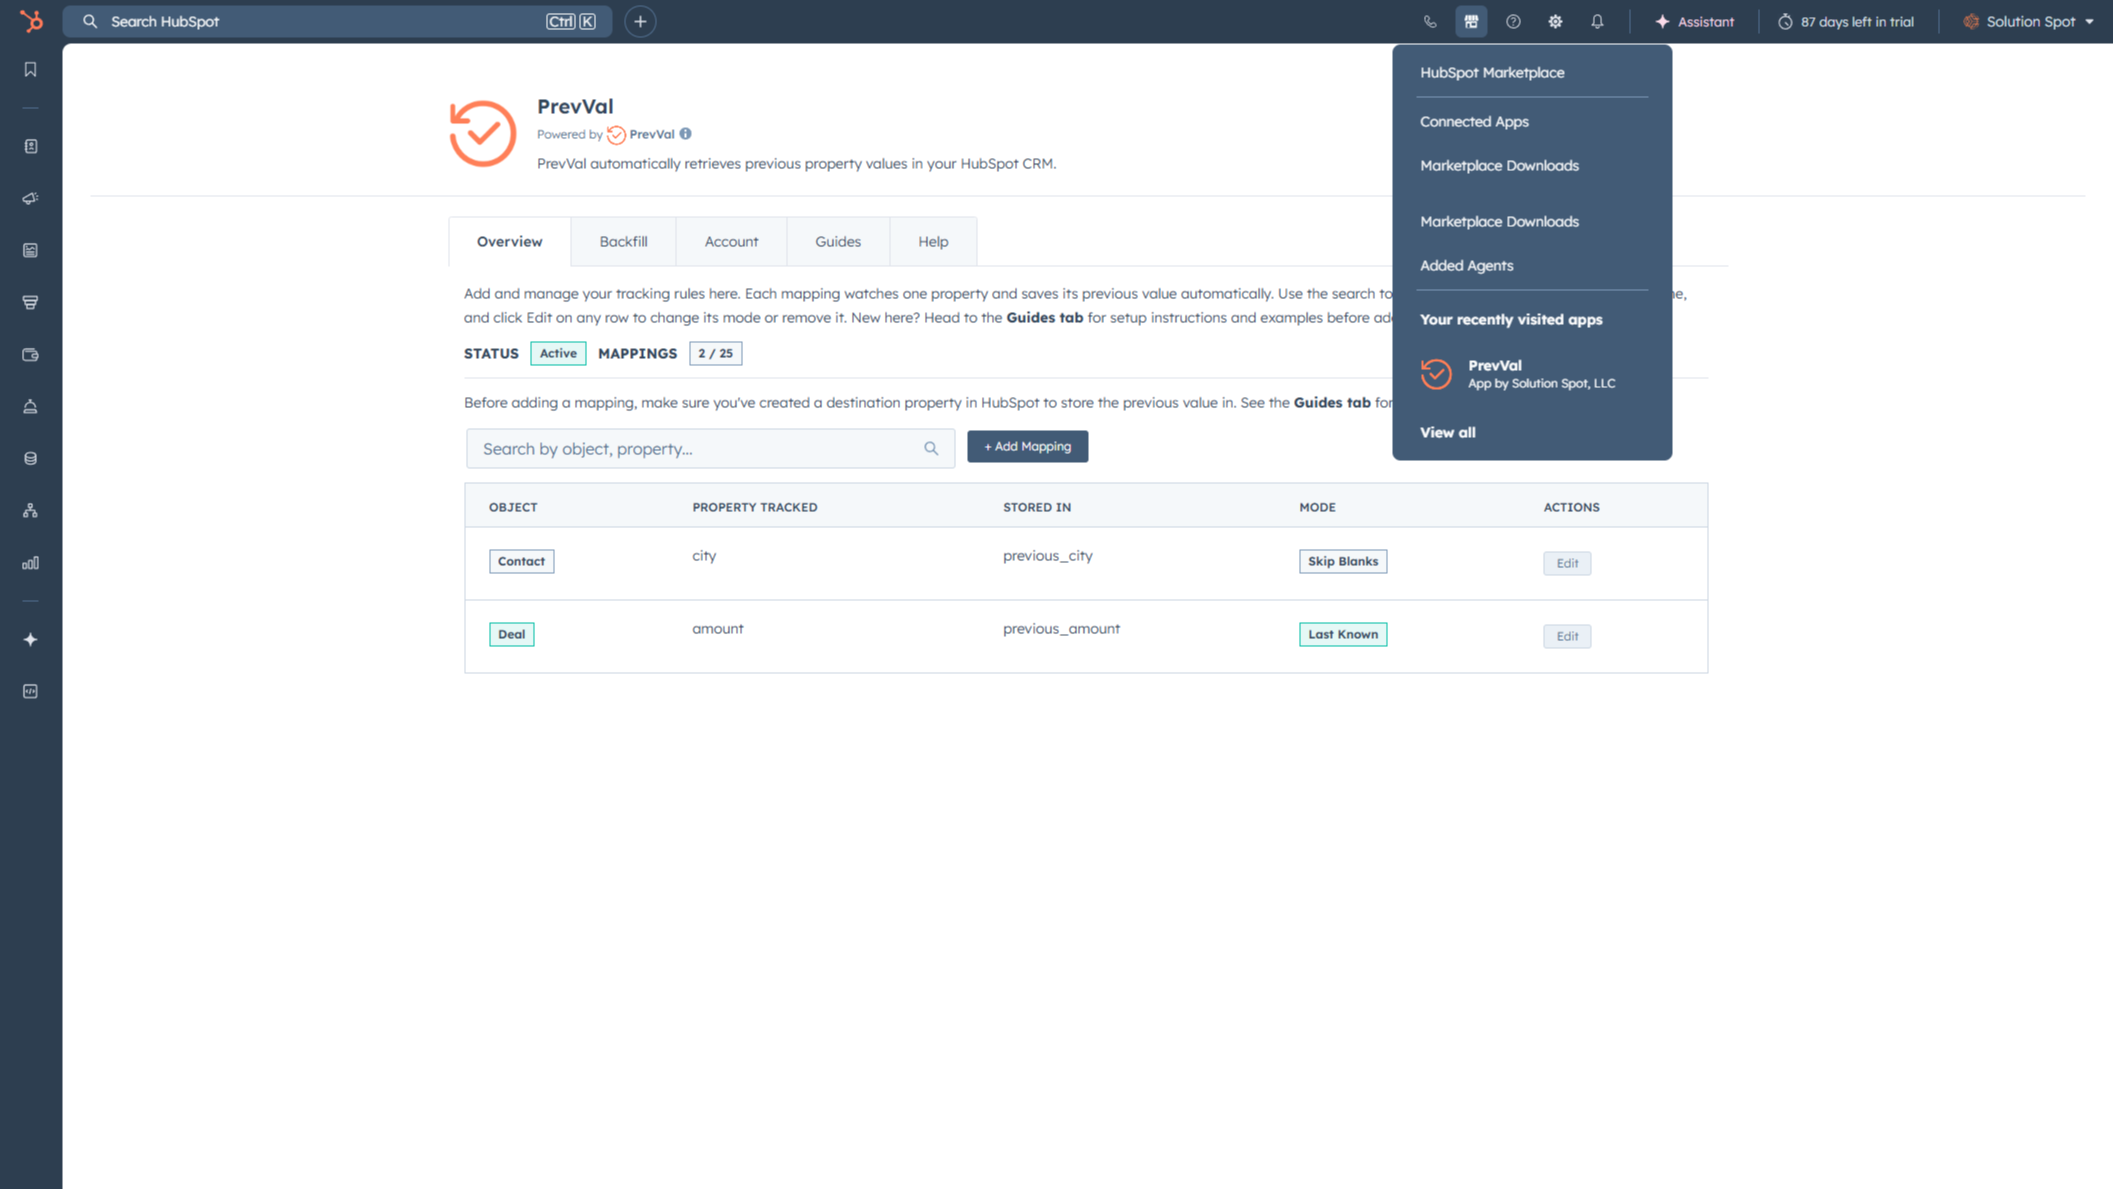This screenshot has width=2115, height=1189.
Task: Click the help question mark icon
Action: (1513, 21)
